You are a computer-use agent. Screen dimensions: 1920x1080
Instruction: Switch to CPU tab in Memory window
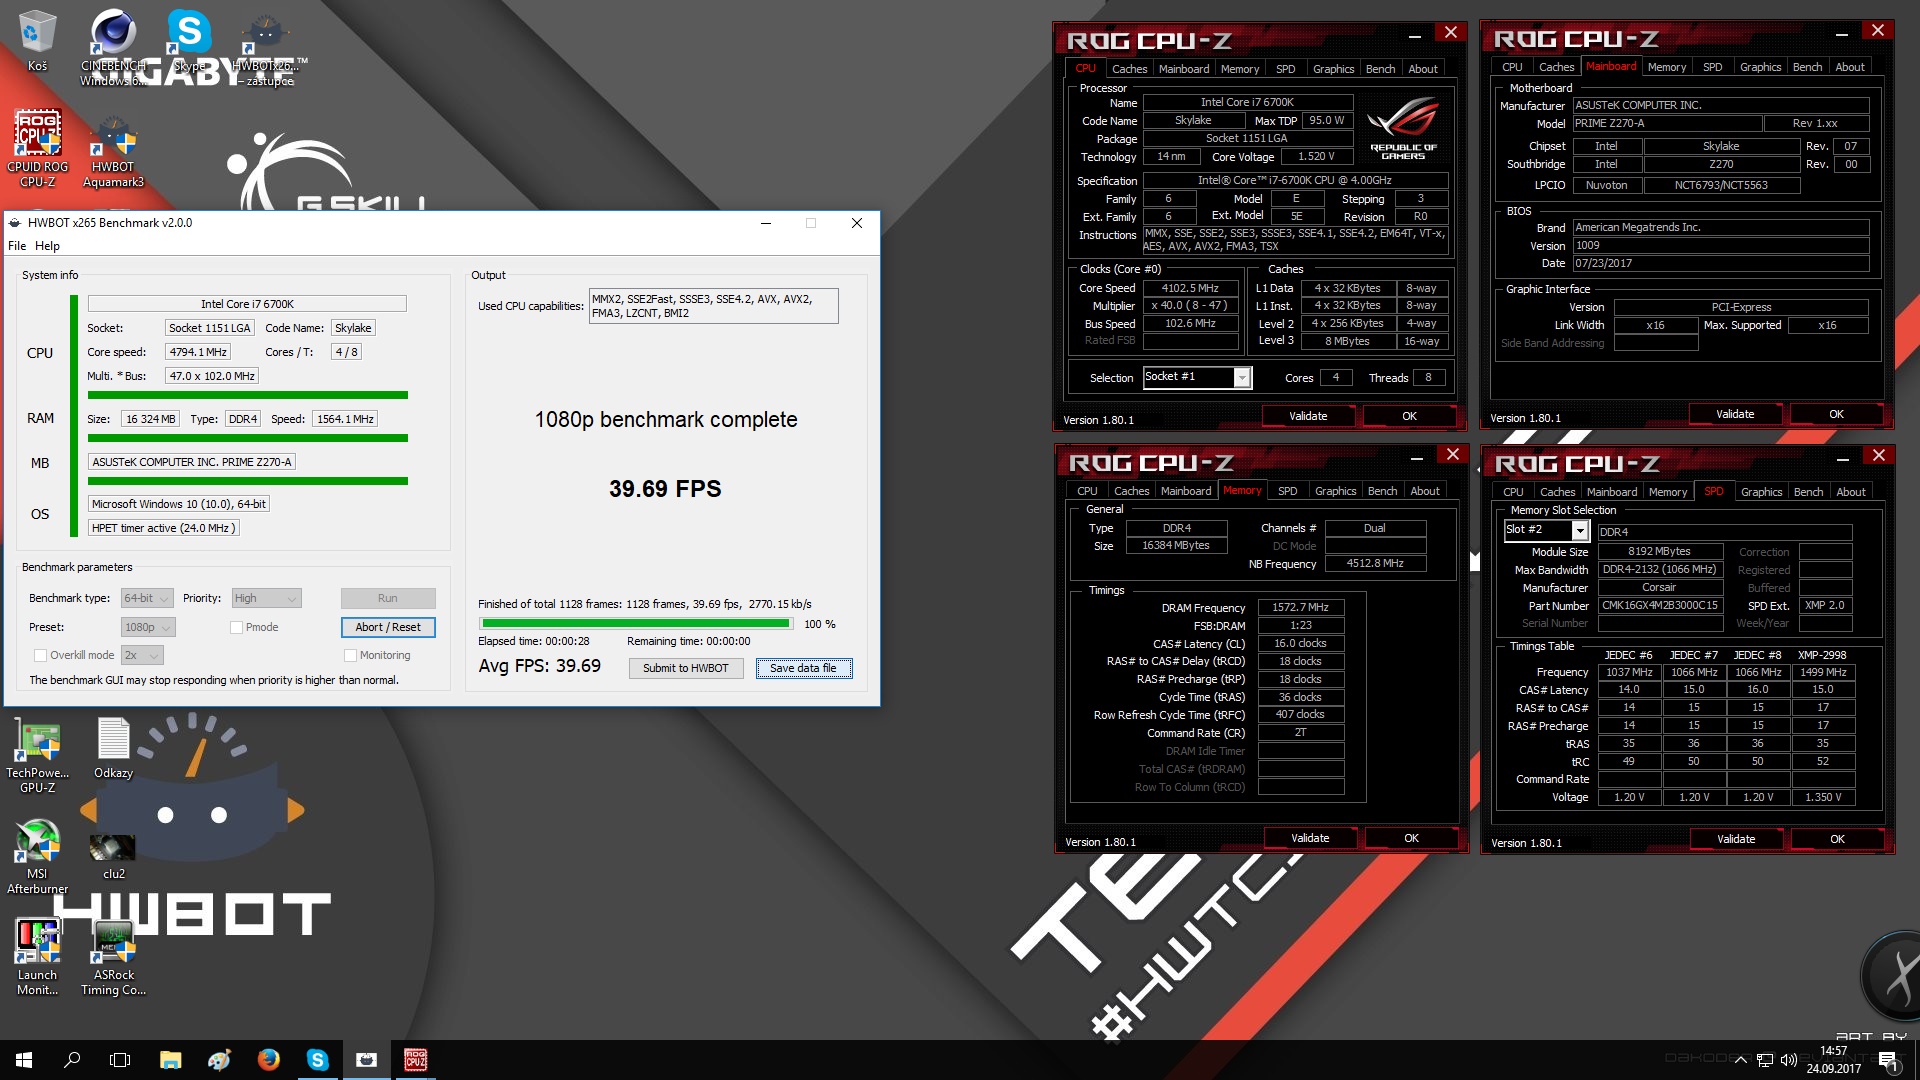pyautogui.click(x=1087, y=491)
